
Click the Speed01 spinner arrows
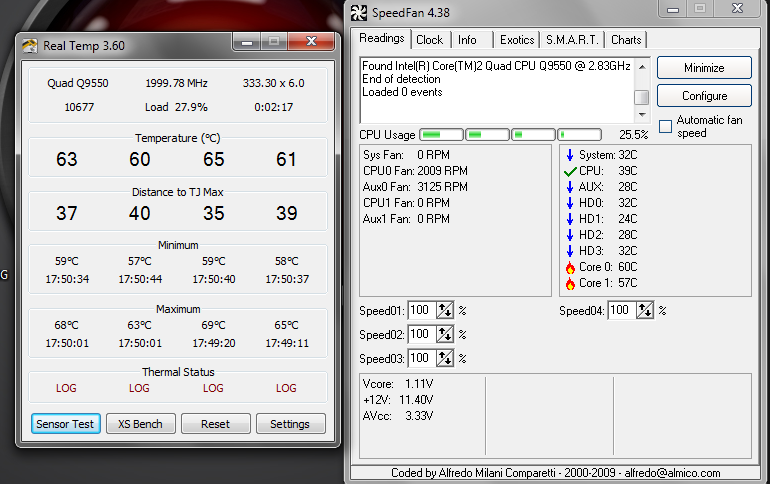coord(445,310)
